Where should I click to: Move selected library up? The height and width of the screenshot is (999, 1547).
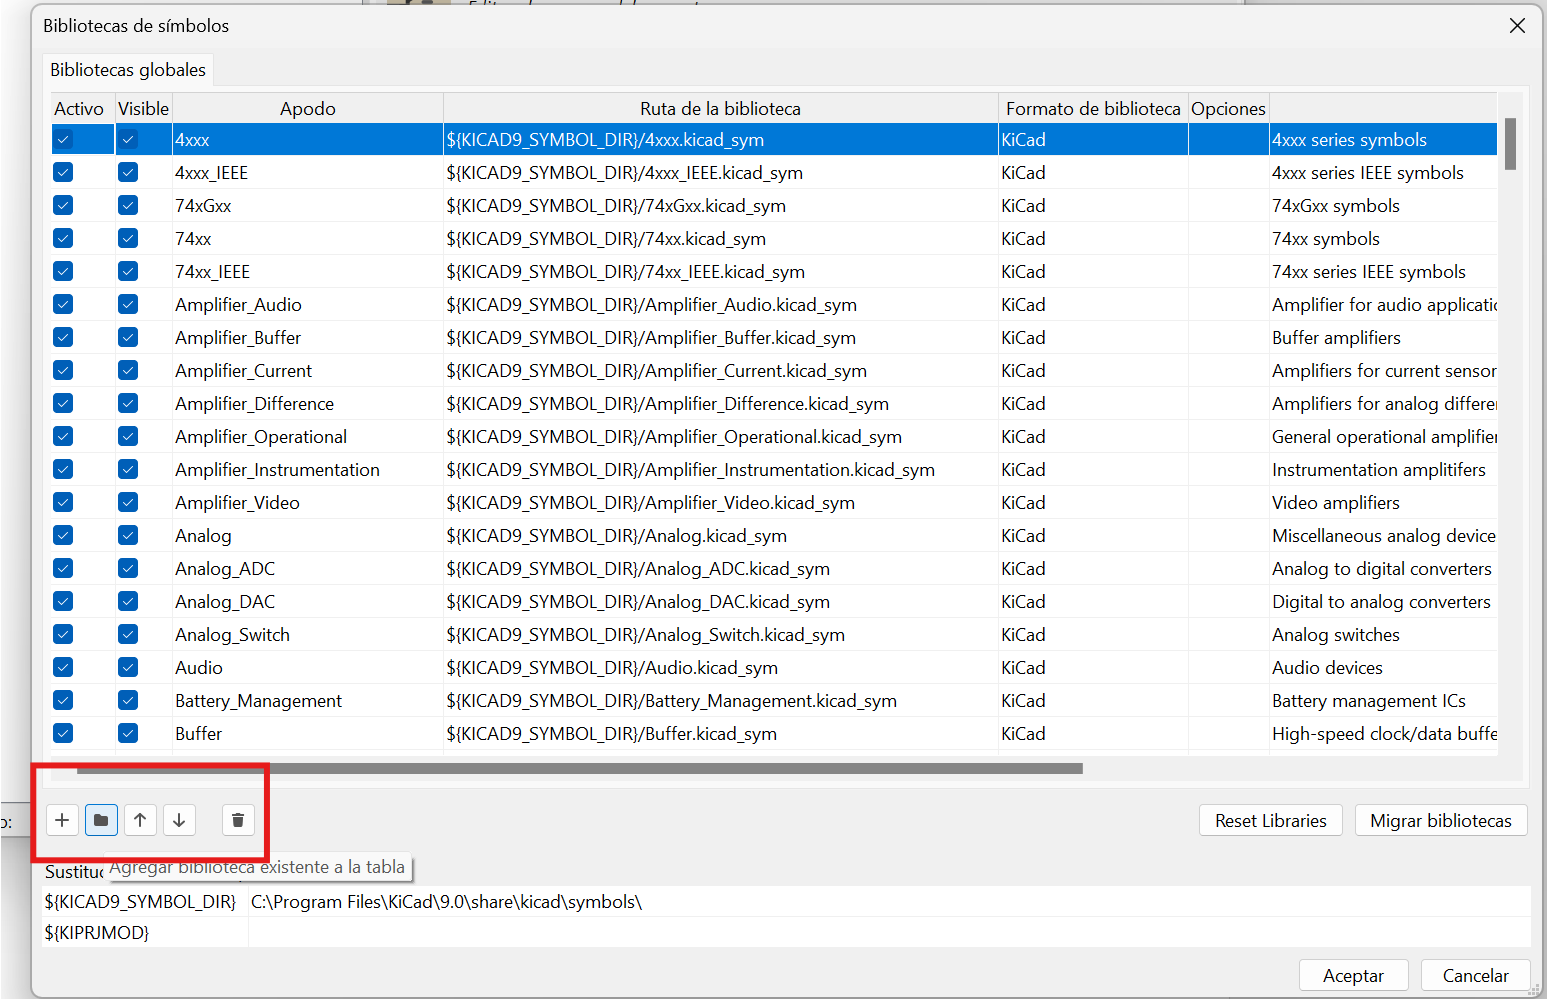pyautogui.click(x=140, y=820)
